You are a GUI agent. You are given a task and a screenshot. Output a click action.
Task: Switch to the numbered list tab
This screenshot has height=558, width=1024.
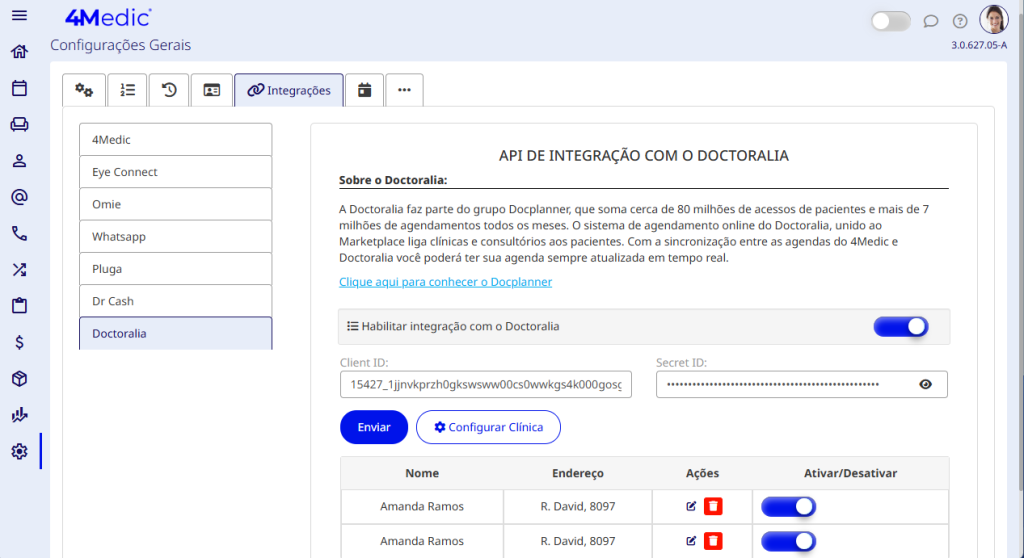(127, 90)
